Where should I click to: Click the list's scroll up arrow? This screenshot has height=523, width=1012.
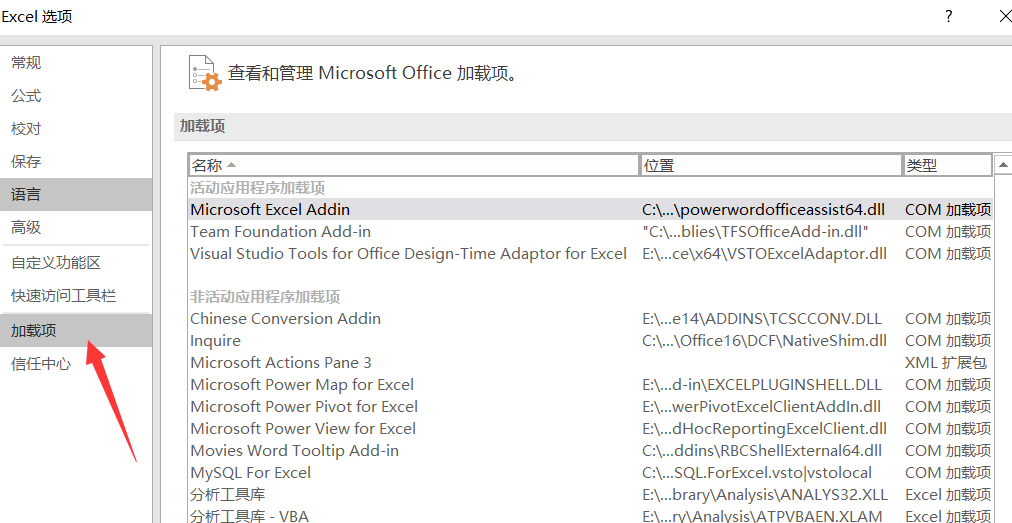tap(1003, 165)
